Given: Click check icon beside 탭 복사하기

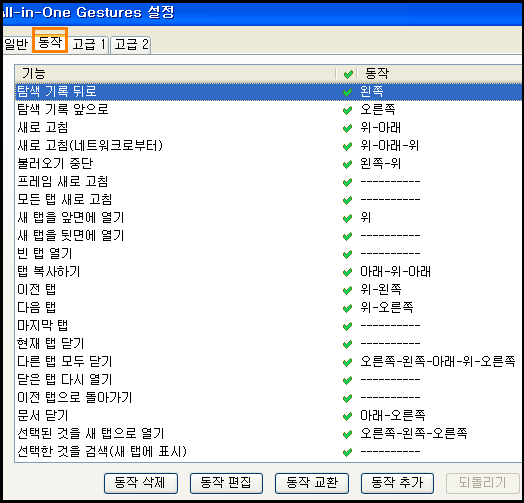Looking at the screenshot, I should 347,272.
